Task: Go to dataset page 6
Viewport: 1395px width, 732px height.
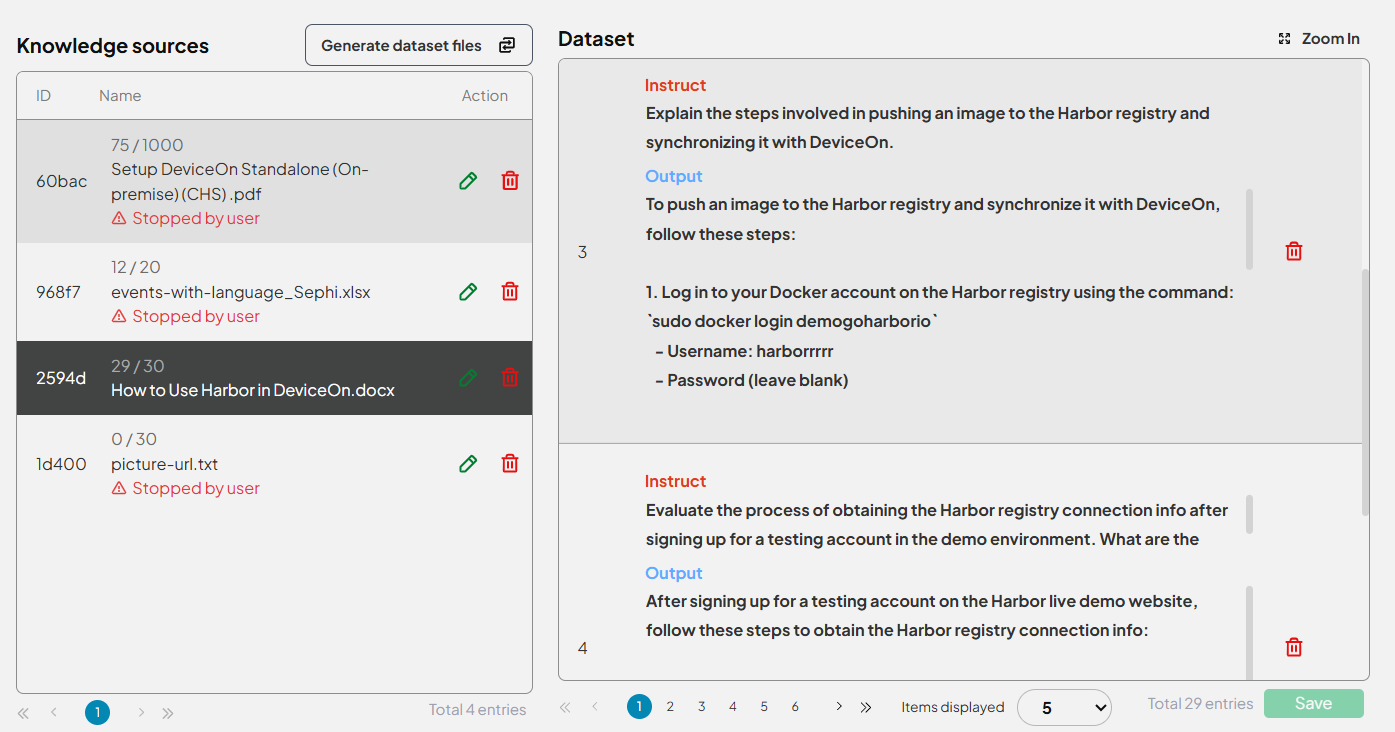Action: coord(795,707)
